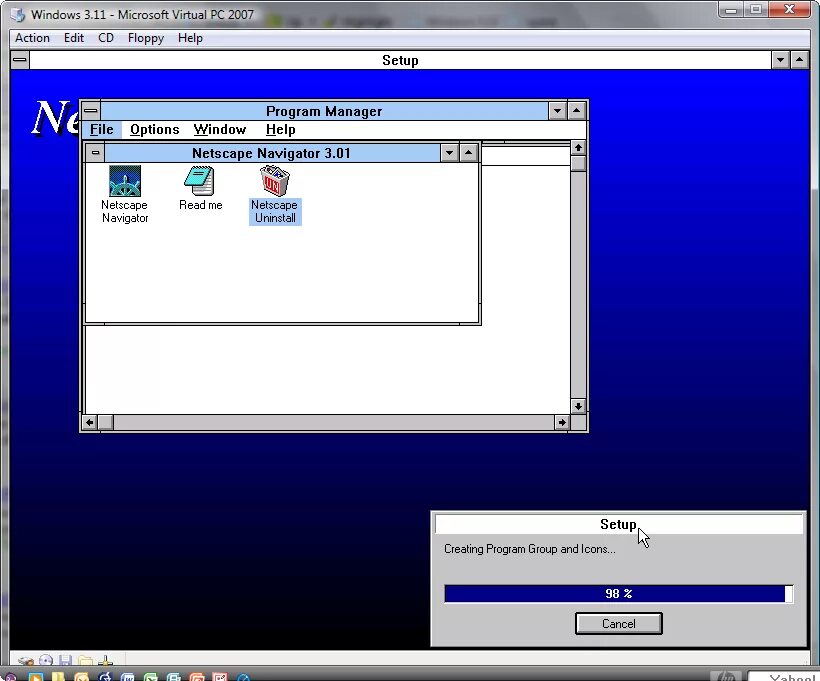The height and width of the screenshot is (681, 820).
Task: Click Program Manager's vertical scrollbar thumb
Action: [578, 163]
